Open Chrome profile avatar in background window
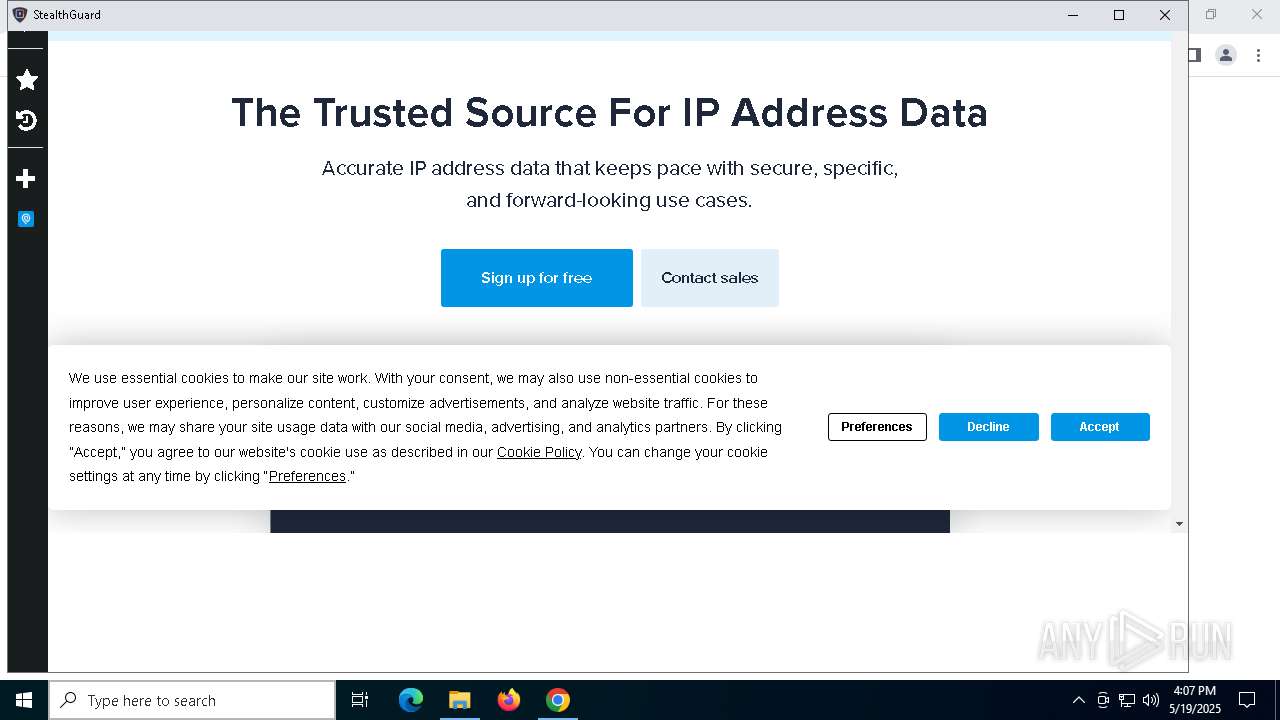1280x720 pixels. [x=1226, y=55]
